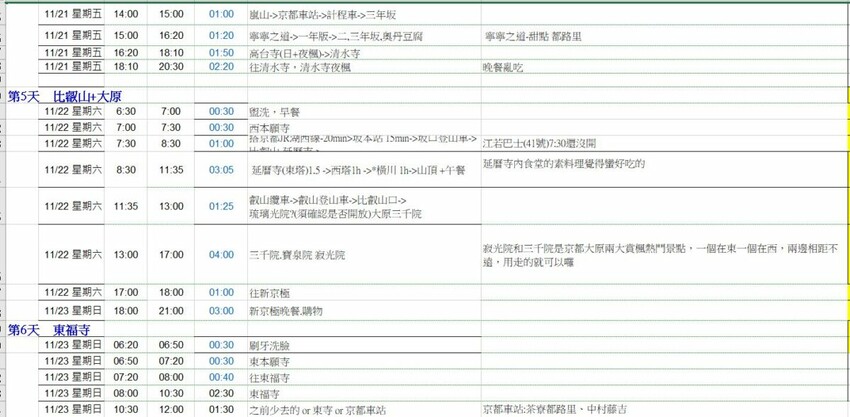The image size is (850, 417).
Task: Select the start time cell 16:20
Action: [127, 51]
